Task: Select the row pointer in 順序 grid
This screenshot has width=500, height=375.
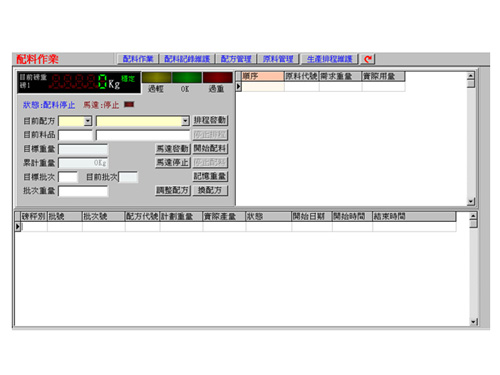Action: coord(238,87)
